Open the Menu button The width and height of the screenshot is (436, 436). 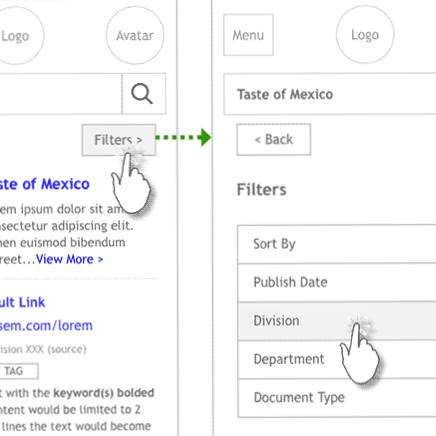(248, 35)
